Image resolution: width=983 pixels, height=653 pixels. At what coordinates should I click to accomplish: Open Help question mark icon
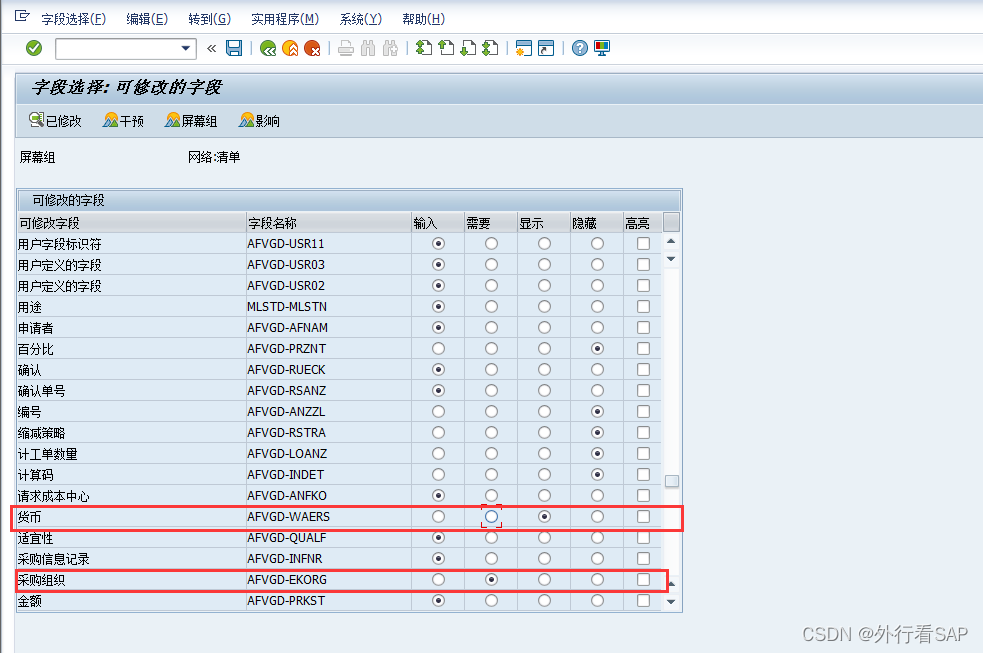pos(580,48)
